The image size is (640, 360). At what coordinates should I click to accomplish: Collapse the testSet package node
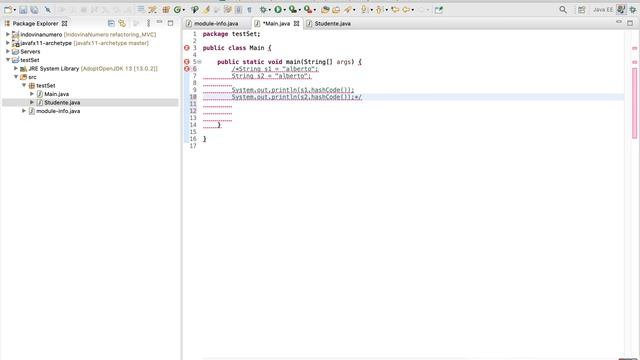(x=24, y=85)
